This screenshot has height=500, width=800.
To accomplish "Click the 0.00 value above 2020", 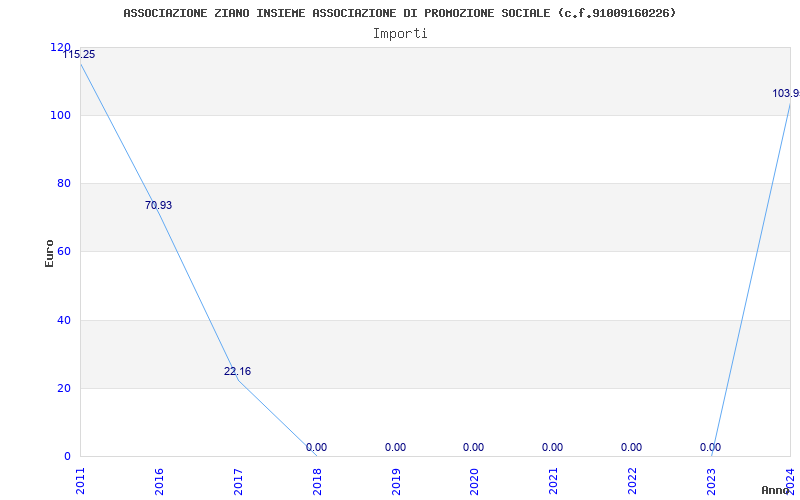I will point(473,447).
